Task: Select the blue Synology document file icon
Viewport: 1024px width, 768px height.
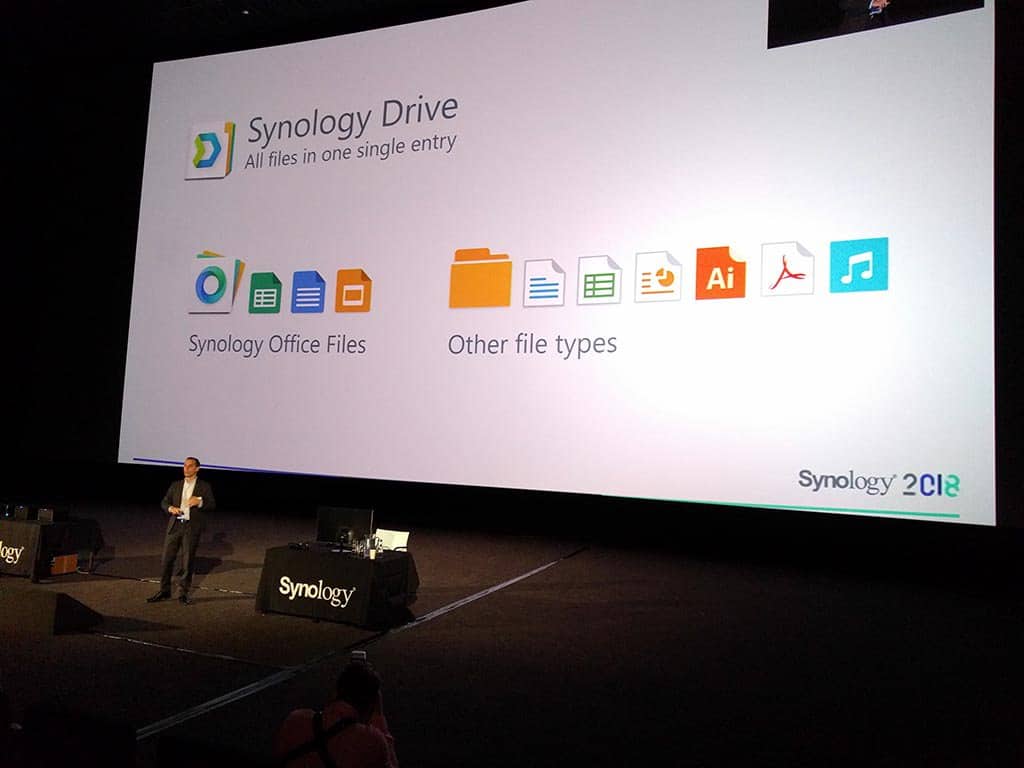Action: (x=308, y=292)
